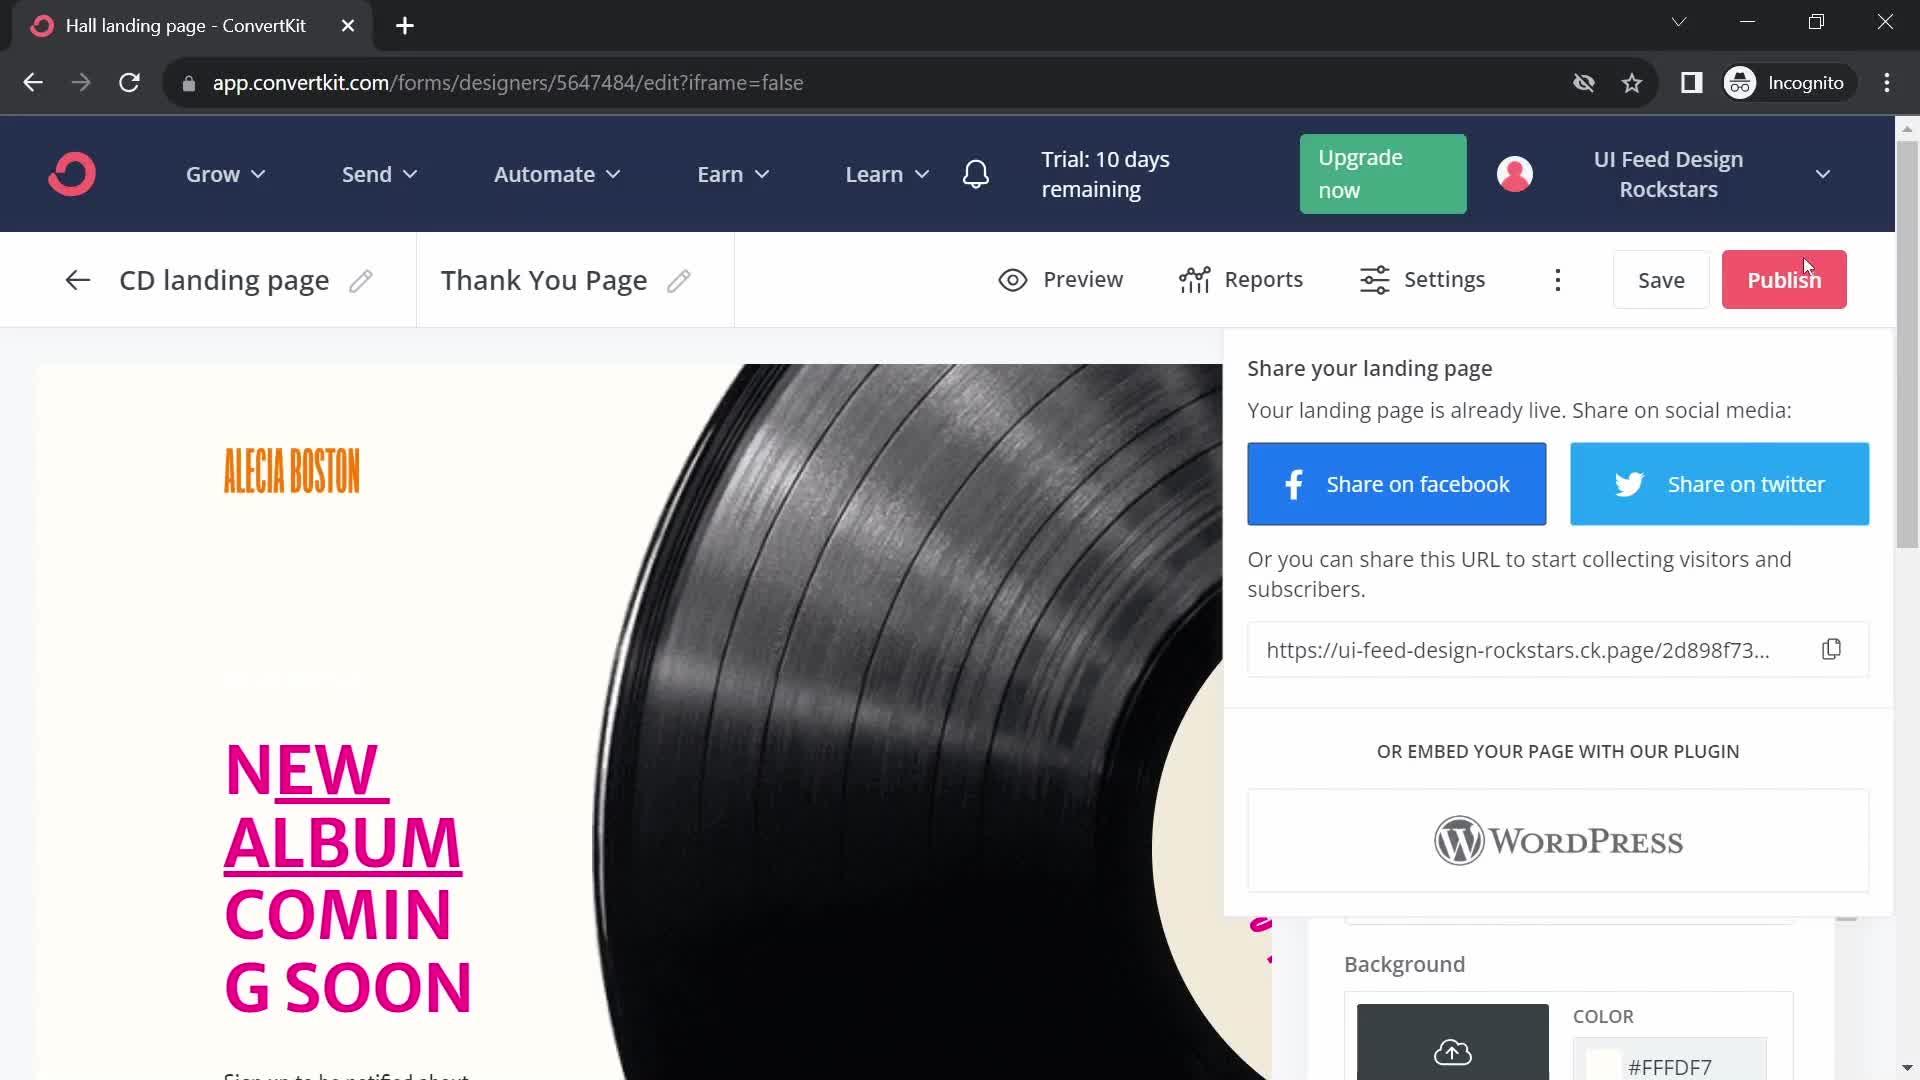Click CD landing page menu item
The image size is (1920, 1080).
pos(224,280)
